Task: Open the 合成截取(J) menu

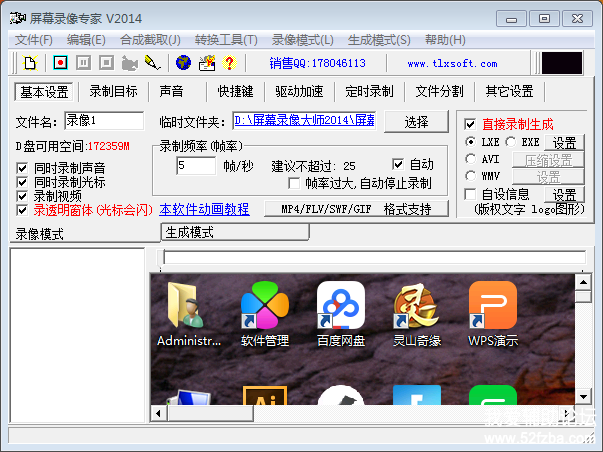Action: pos(150,40)
